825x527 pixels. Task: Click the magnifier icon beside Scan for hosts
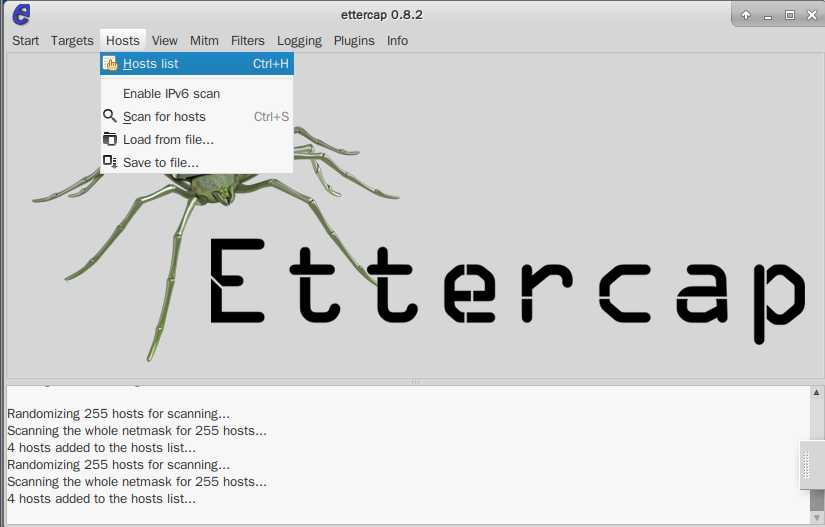click(x=109, y=116)
